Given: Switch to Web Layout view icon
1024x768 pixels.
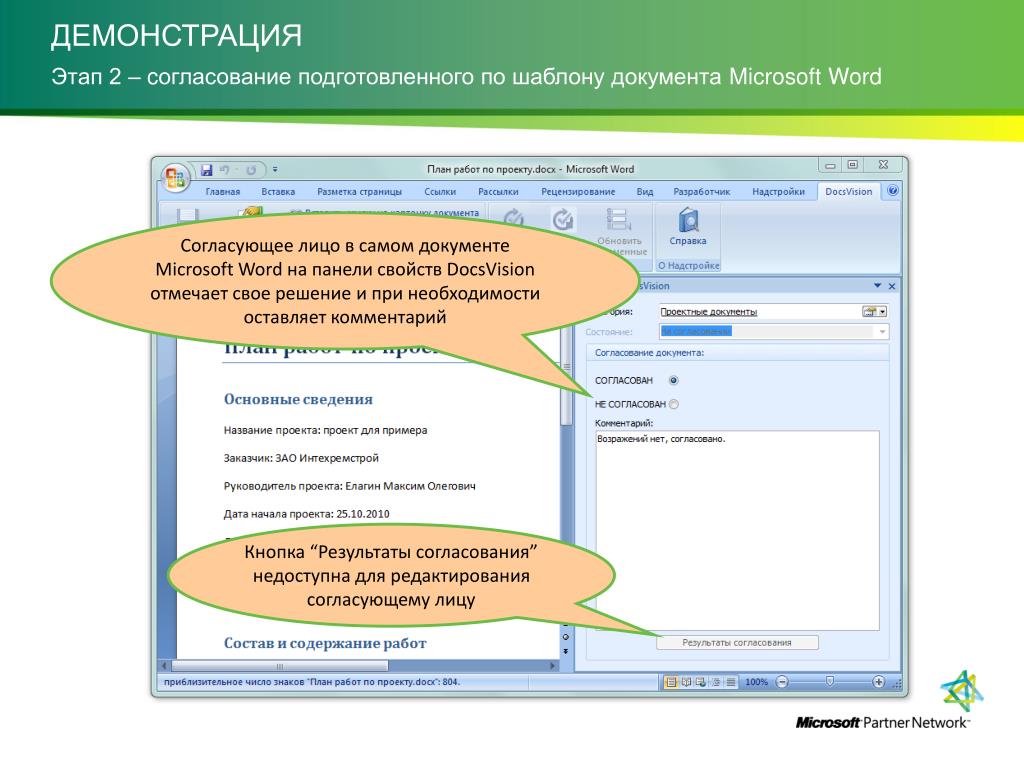Looking at the screenshot, I should tap(701, 682).
